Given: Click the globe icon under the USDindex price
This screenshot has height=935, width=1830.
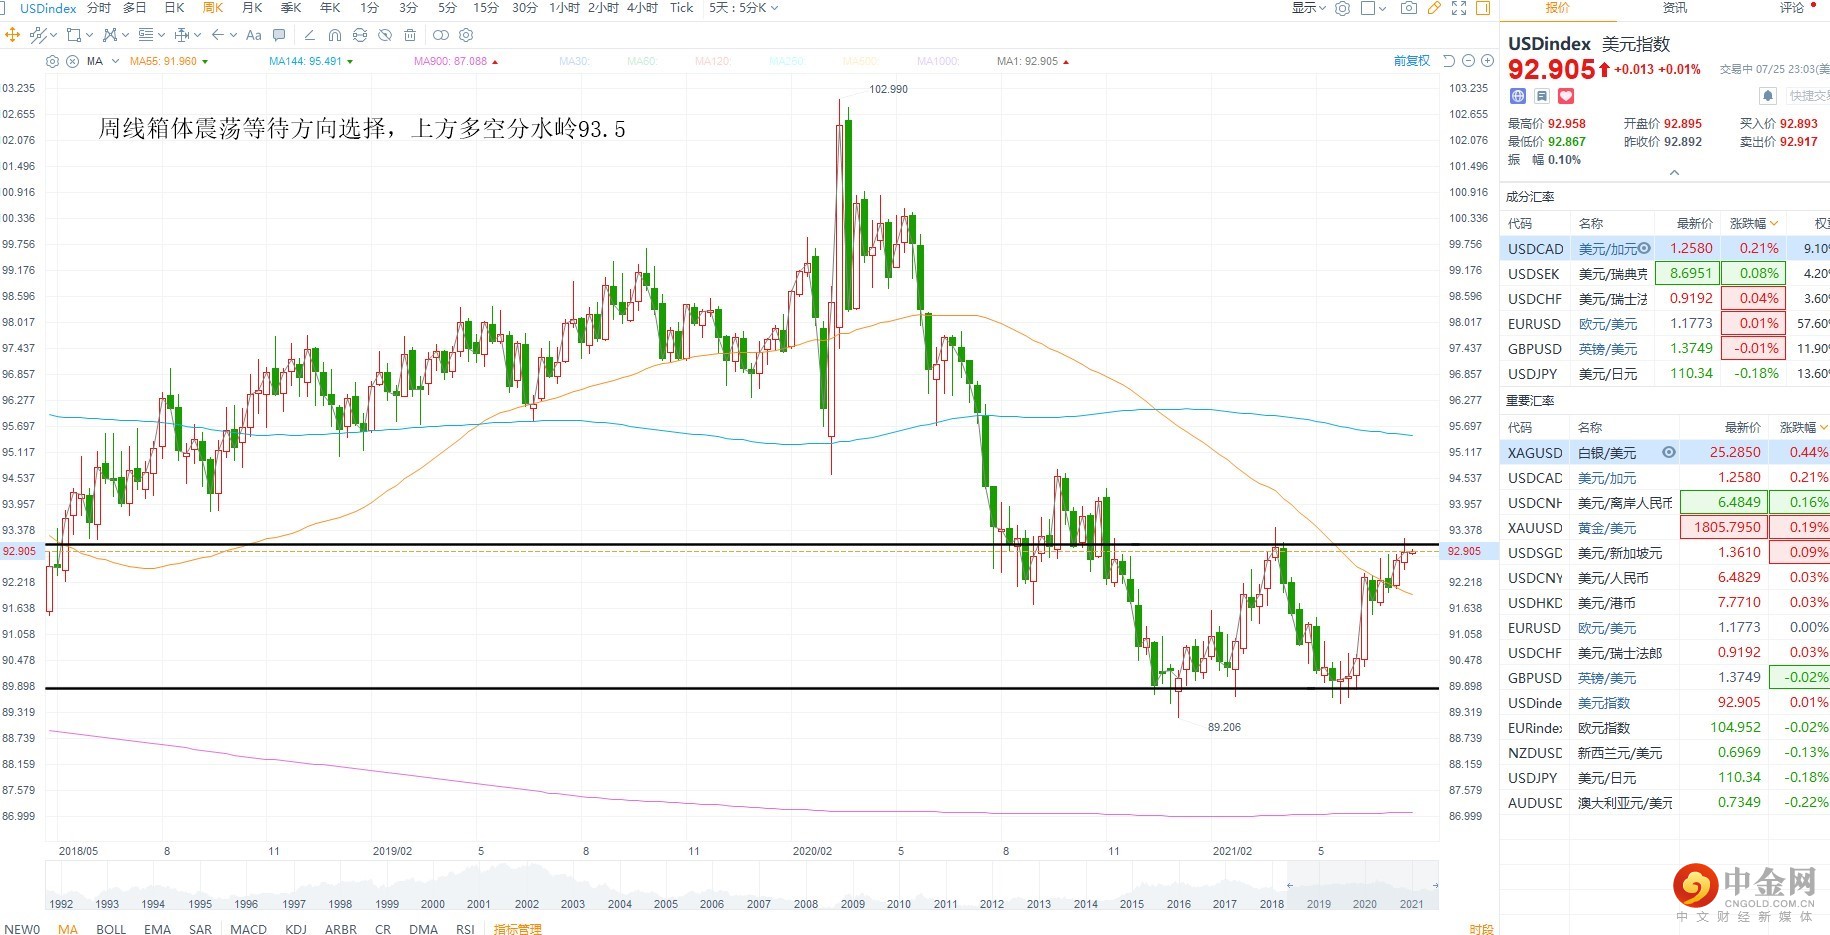Looking at the screenshot, I should (1518, 96).
